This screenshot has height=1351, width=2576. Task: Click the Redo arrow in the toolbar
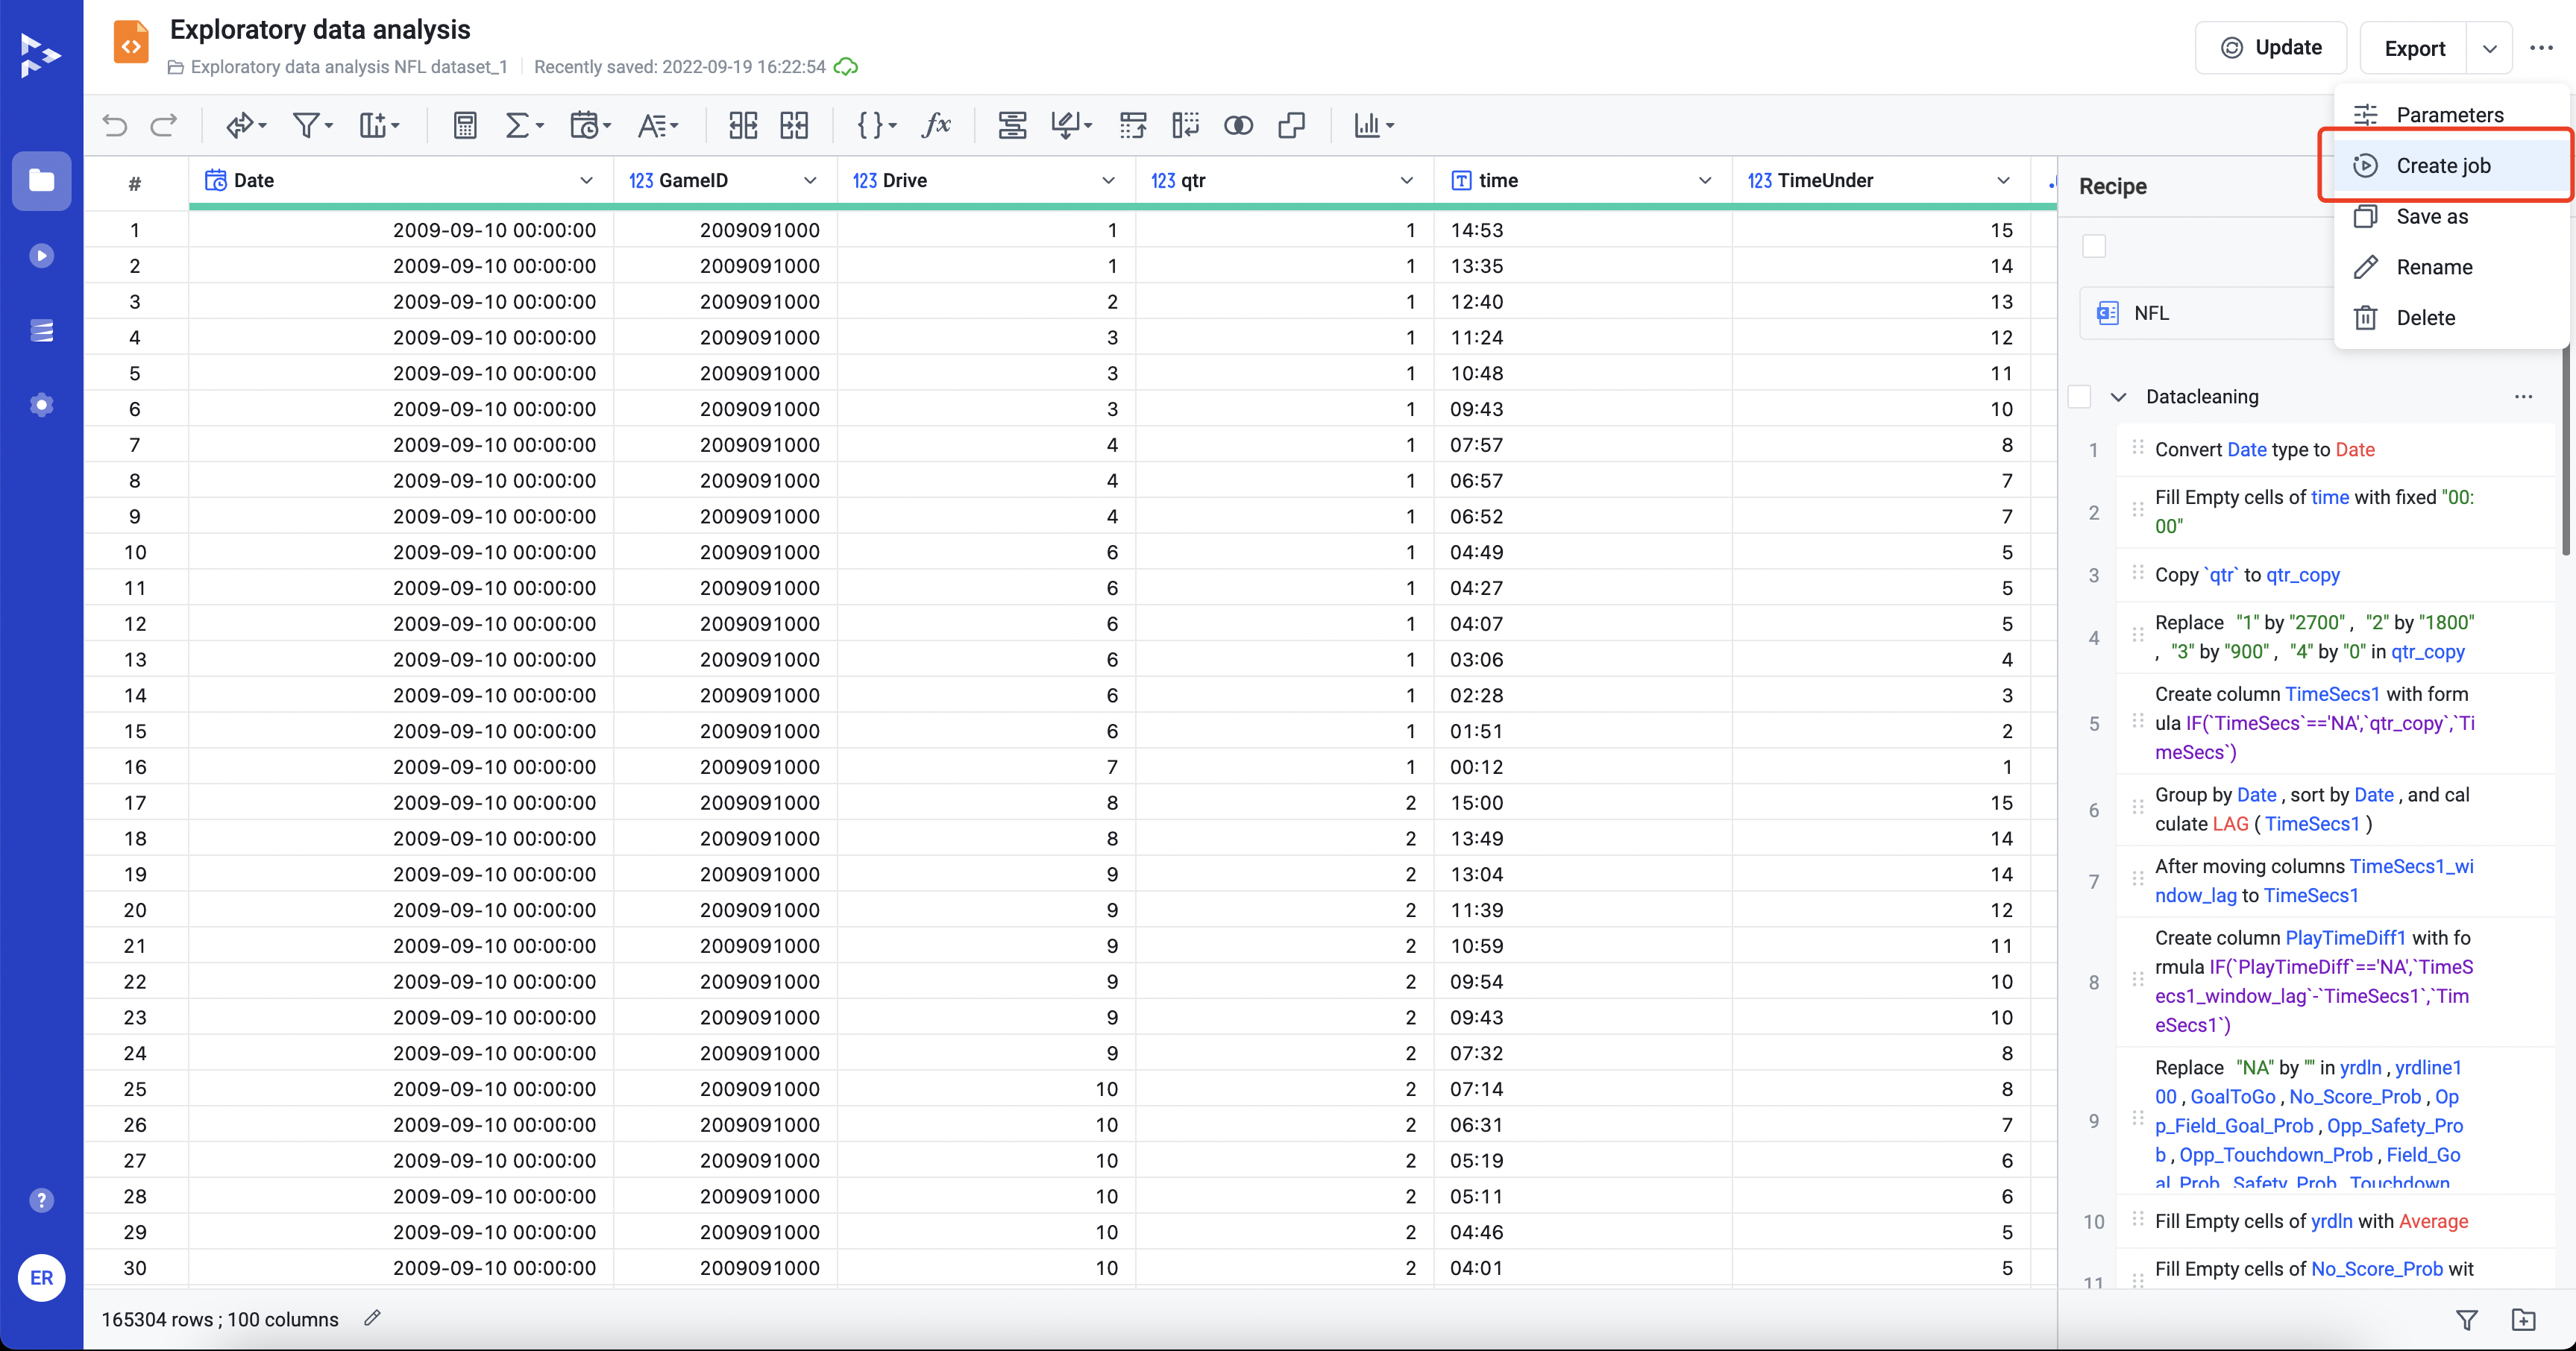[163, 125]
